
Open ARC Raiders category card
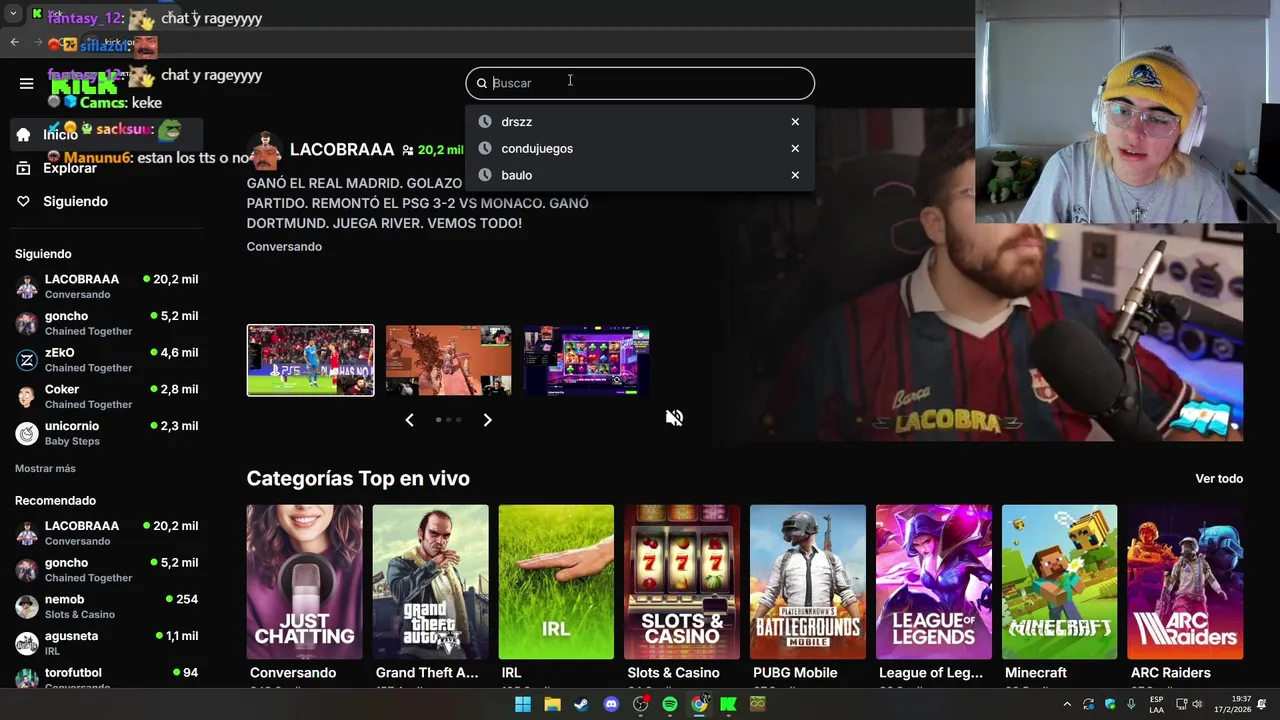pyautogui.click(x=1186, y=582)
